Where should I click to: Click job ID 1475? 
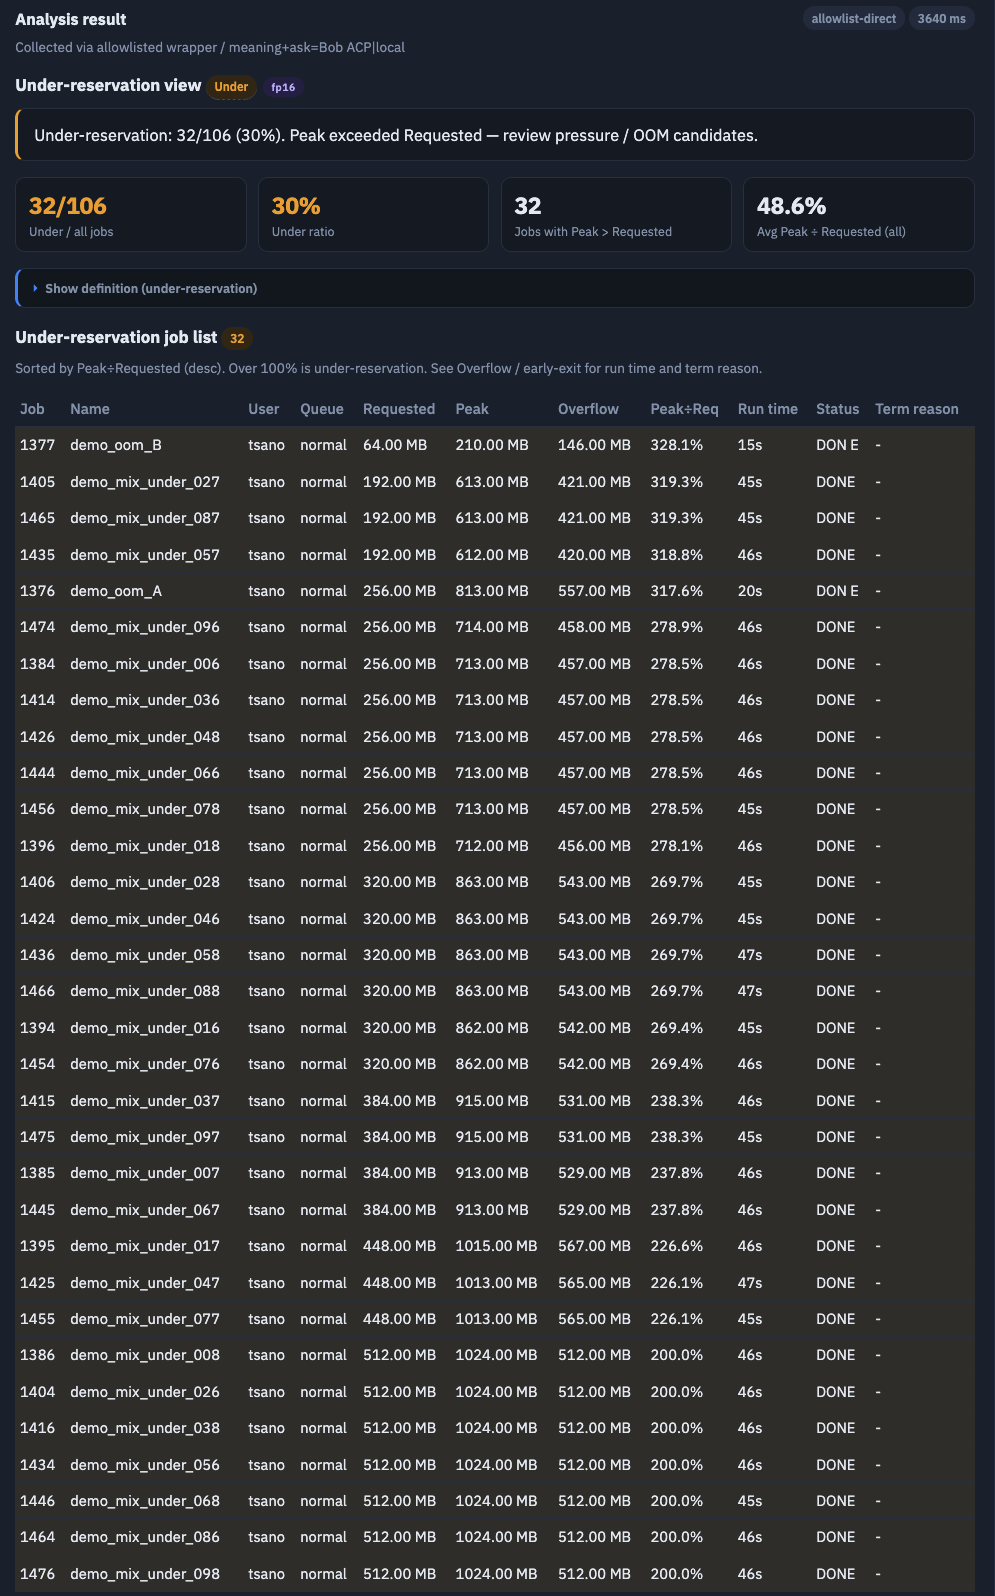pos(37,1137)
